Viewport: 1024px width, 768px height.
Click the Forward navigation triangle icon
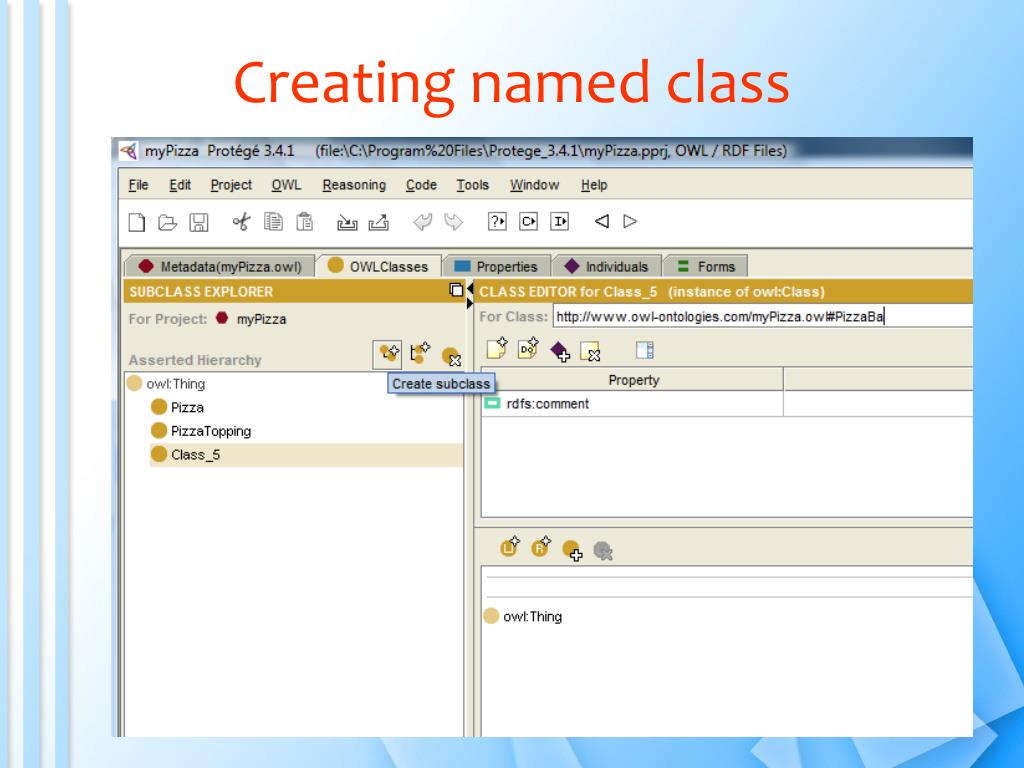coord(630,221)
